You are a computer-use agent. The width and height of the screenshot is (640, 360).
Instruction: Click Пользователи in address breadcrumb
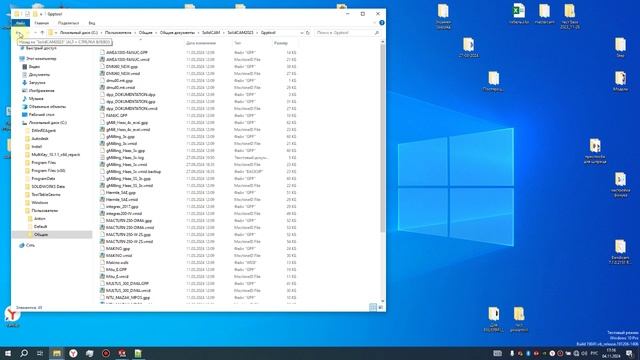point(118,33)
